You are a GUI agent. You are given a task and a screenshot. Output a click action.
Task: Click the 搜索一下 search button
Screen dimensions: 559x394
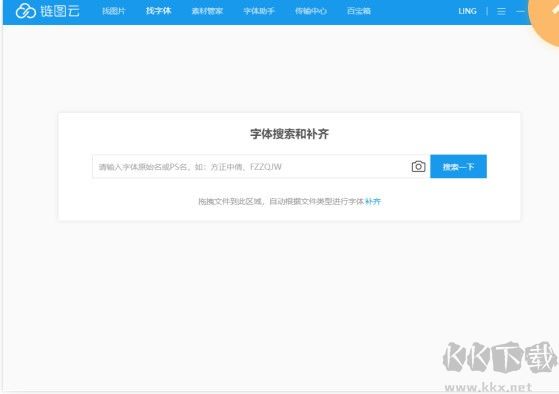coord(458,167)
